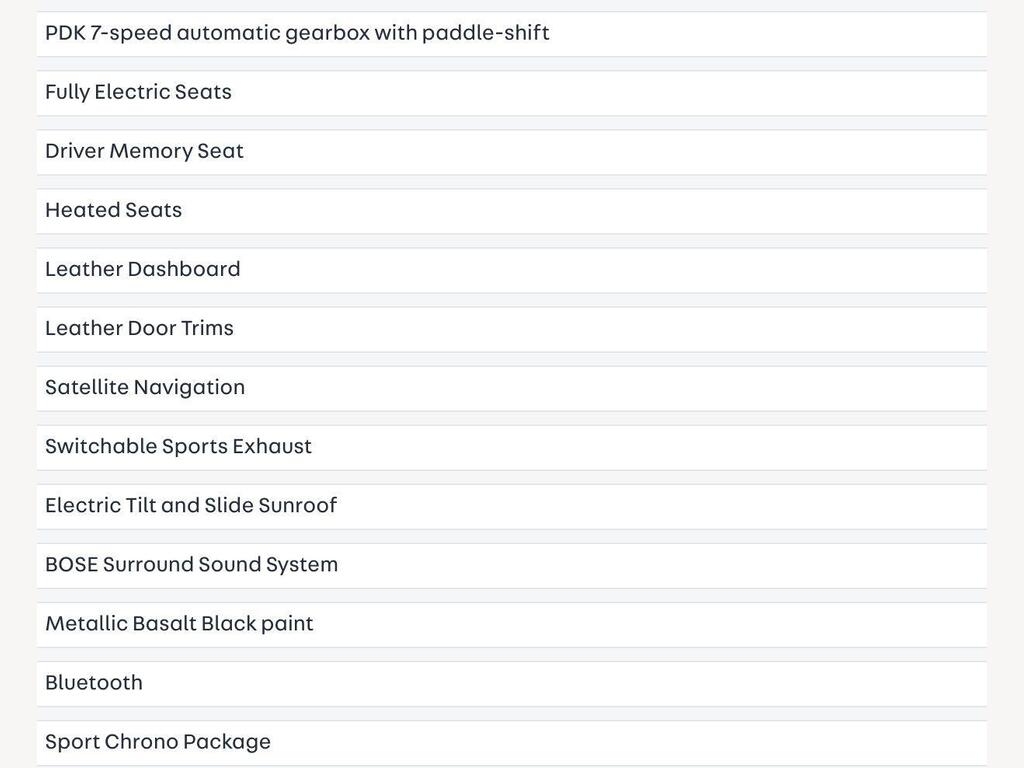This screenshot has height=768, width=1024.
Task: Click the Heated Seats feature
Action: [511, 212]
